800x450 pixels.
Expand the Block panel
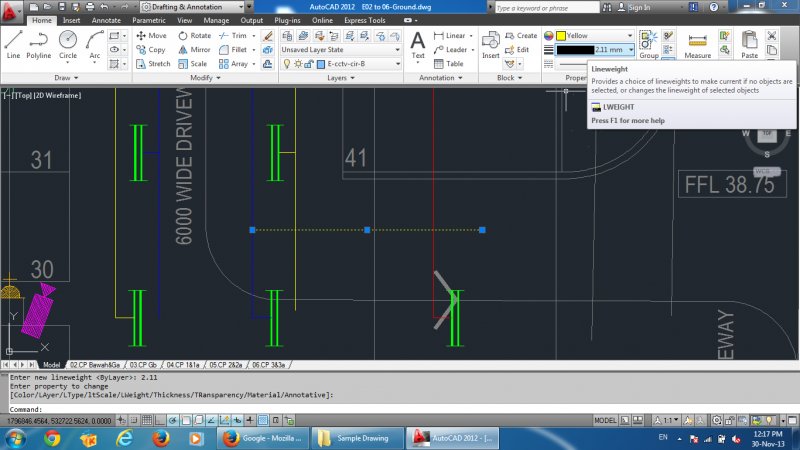(510, 78)
